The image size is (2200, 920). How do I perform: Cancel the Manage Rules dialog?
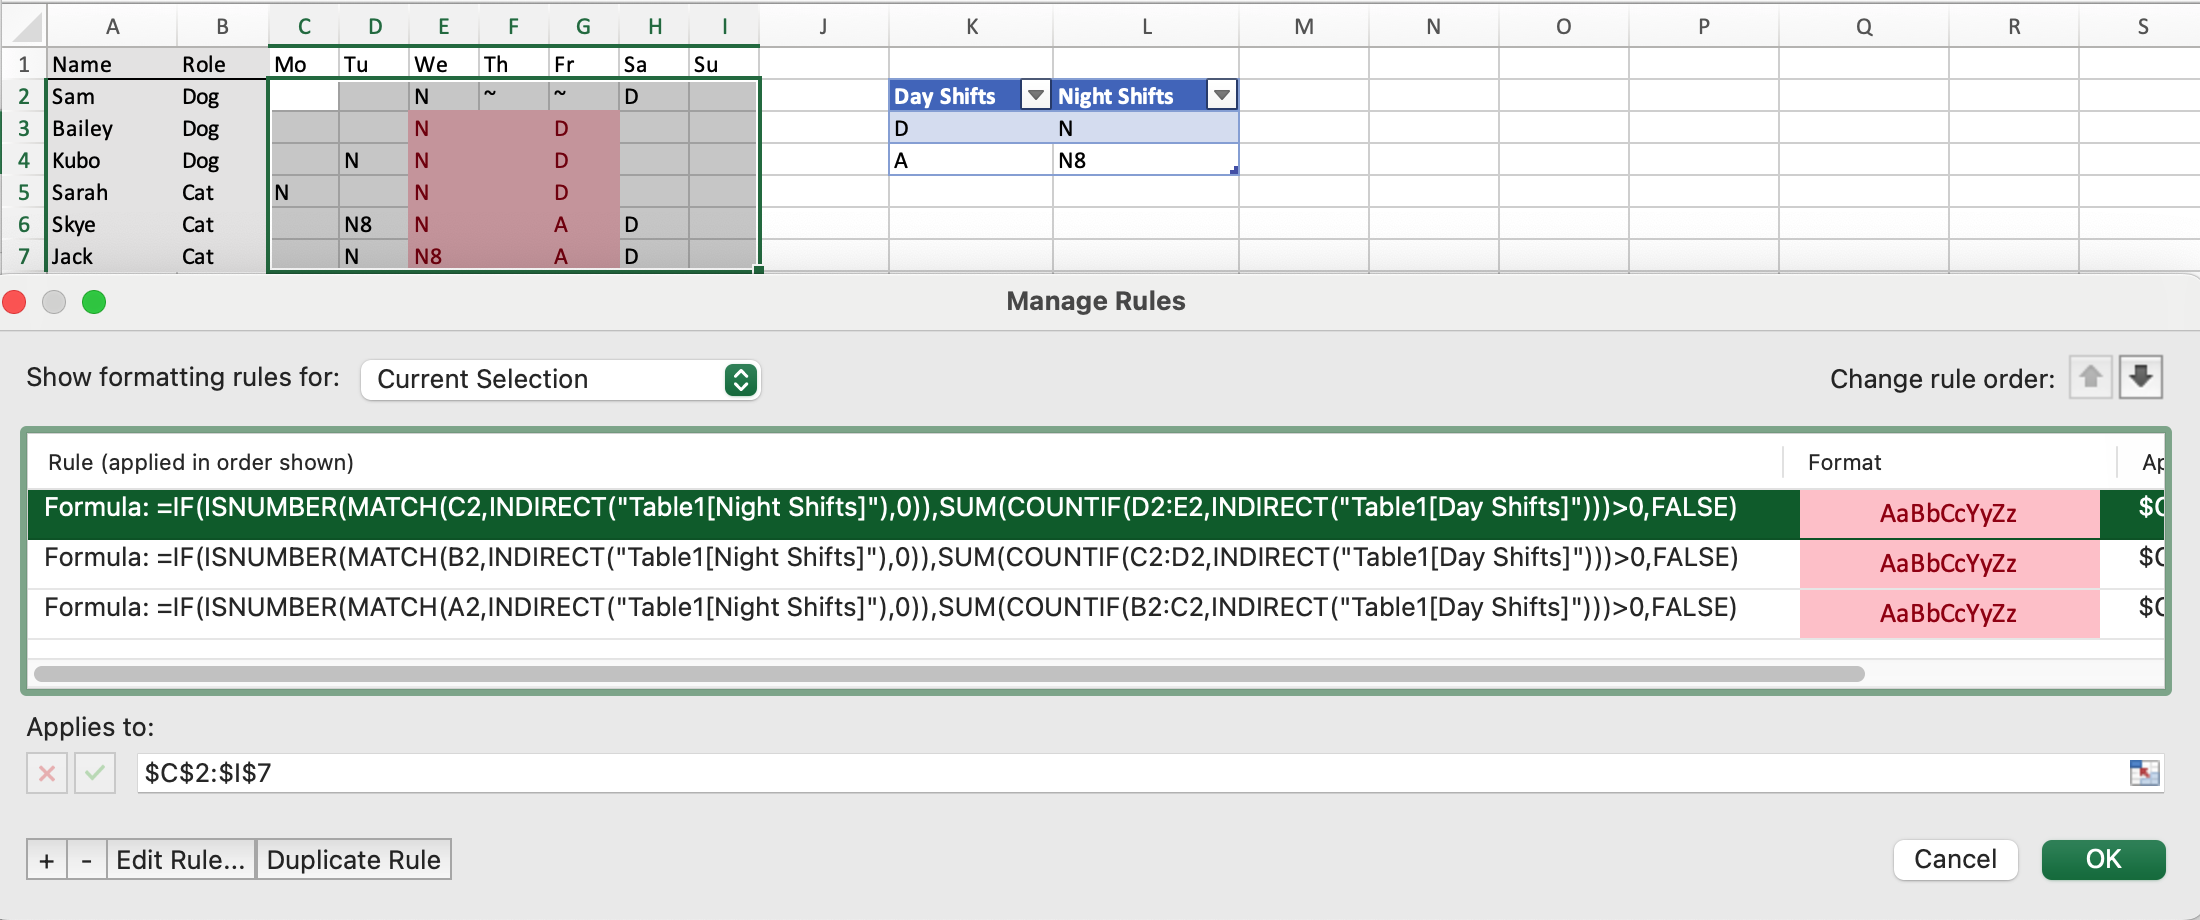[1955, 859]
